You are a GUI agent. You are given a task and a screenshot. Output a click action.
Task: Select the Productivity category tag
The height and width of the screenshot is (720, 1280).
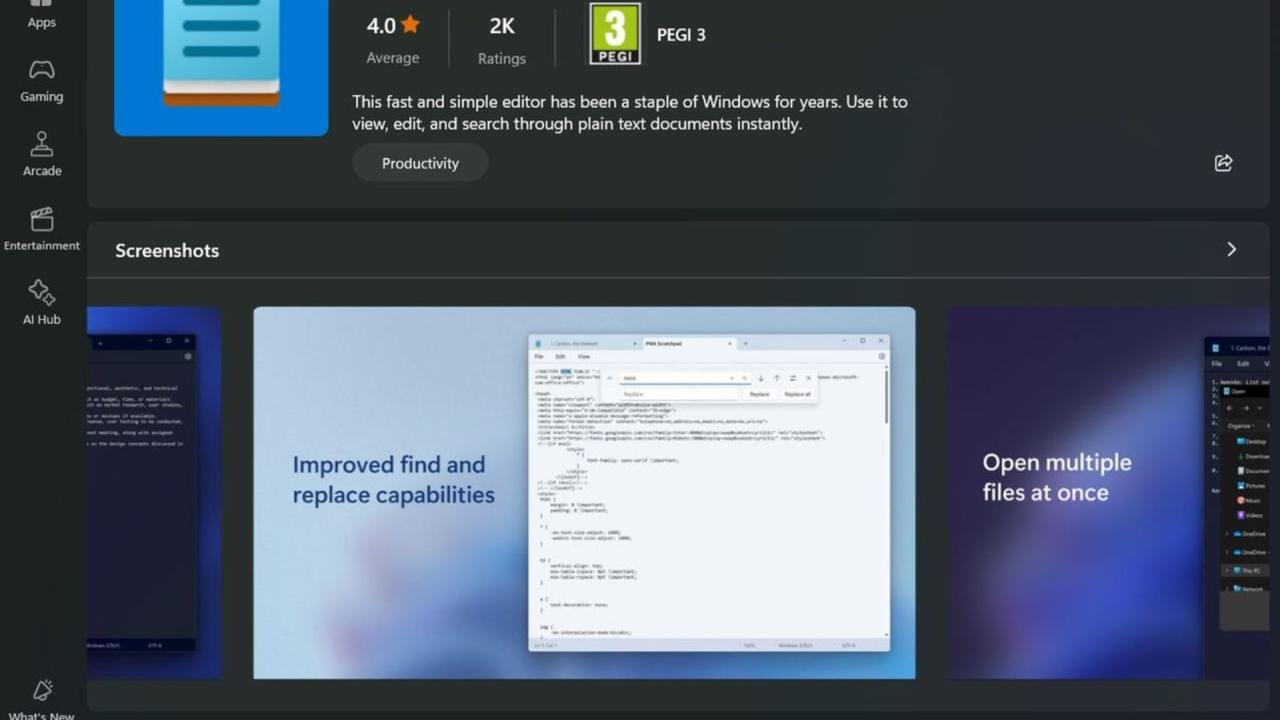(x=420, y=163)
